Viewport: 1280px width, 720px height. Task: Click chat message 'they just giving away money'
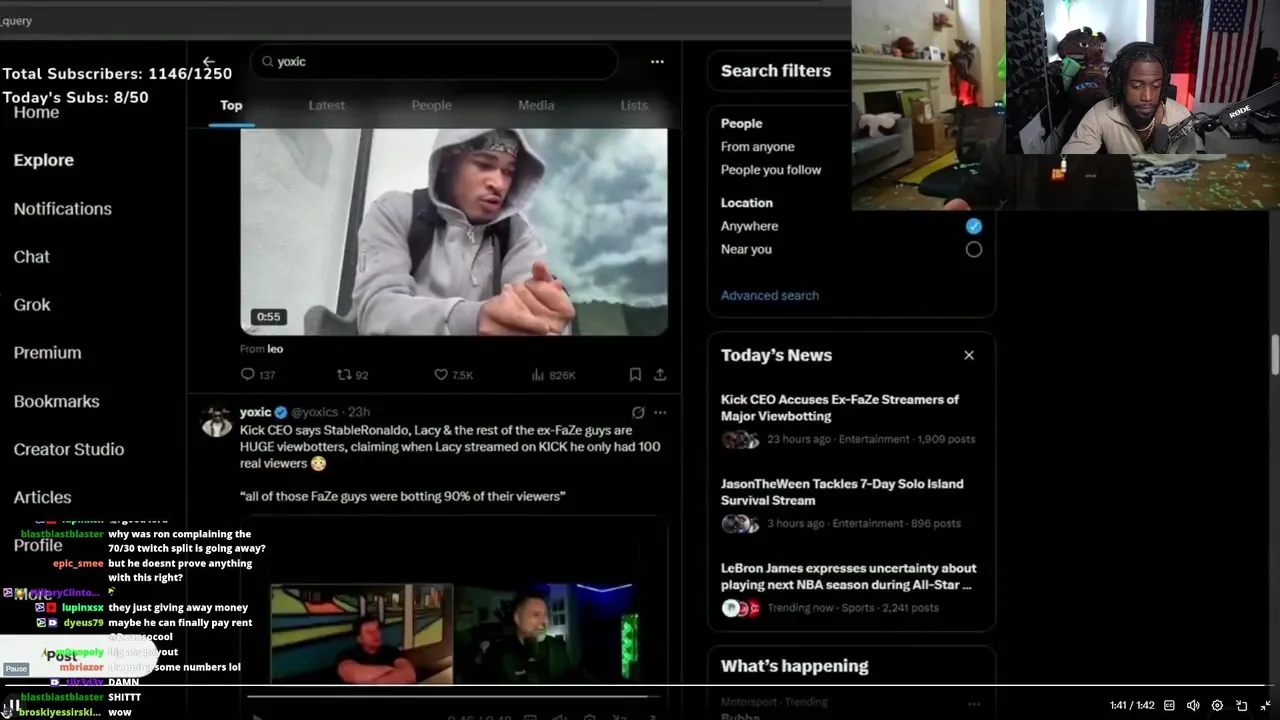[x=178, y=608]
